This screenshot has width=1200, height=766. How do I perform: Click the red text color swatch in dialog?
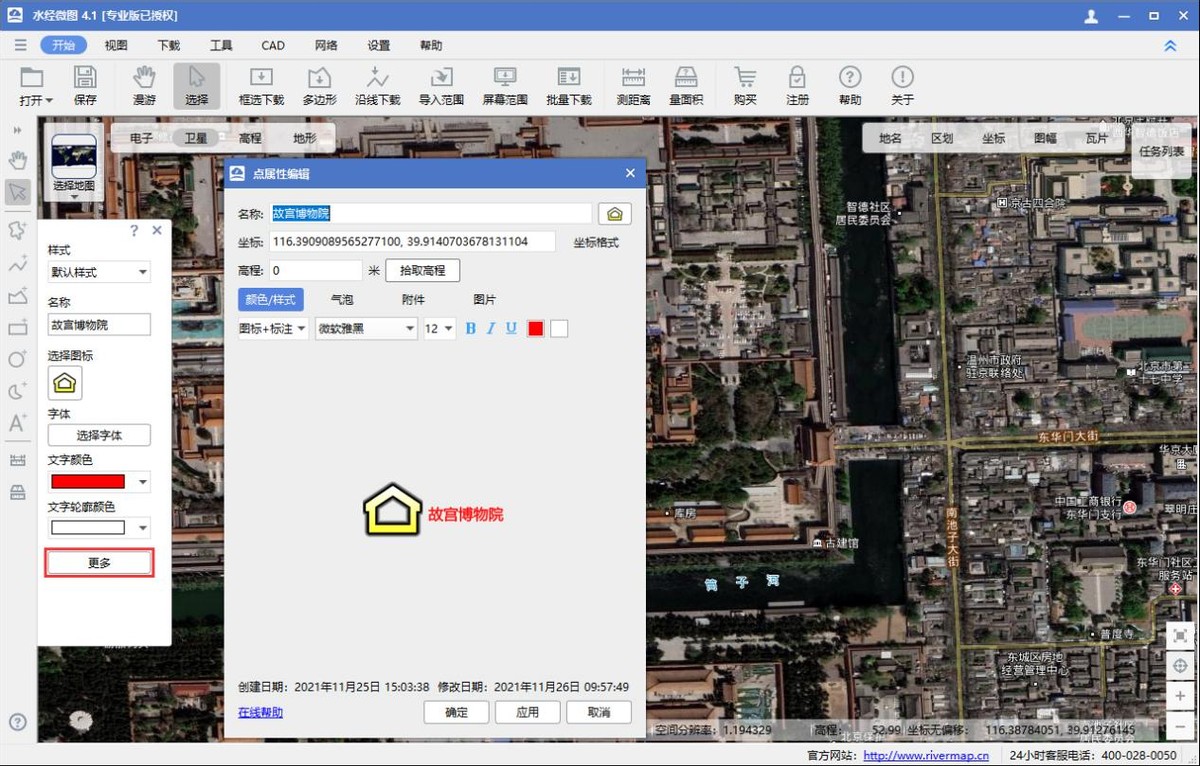point(536,328)
